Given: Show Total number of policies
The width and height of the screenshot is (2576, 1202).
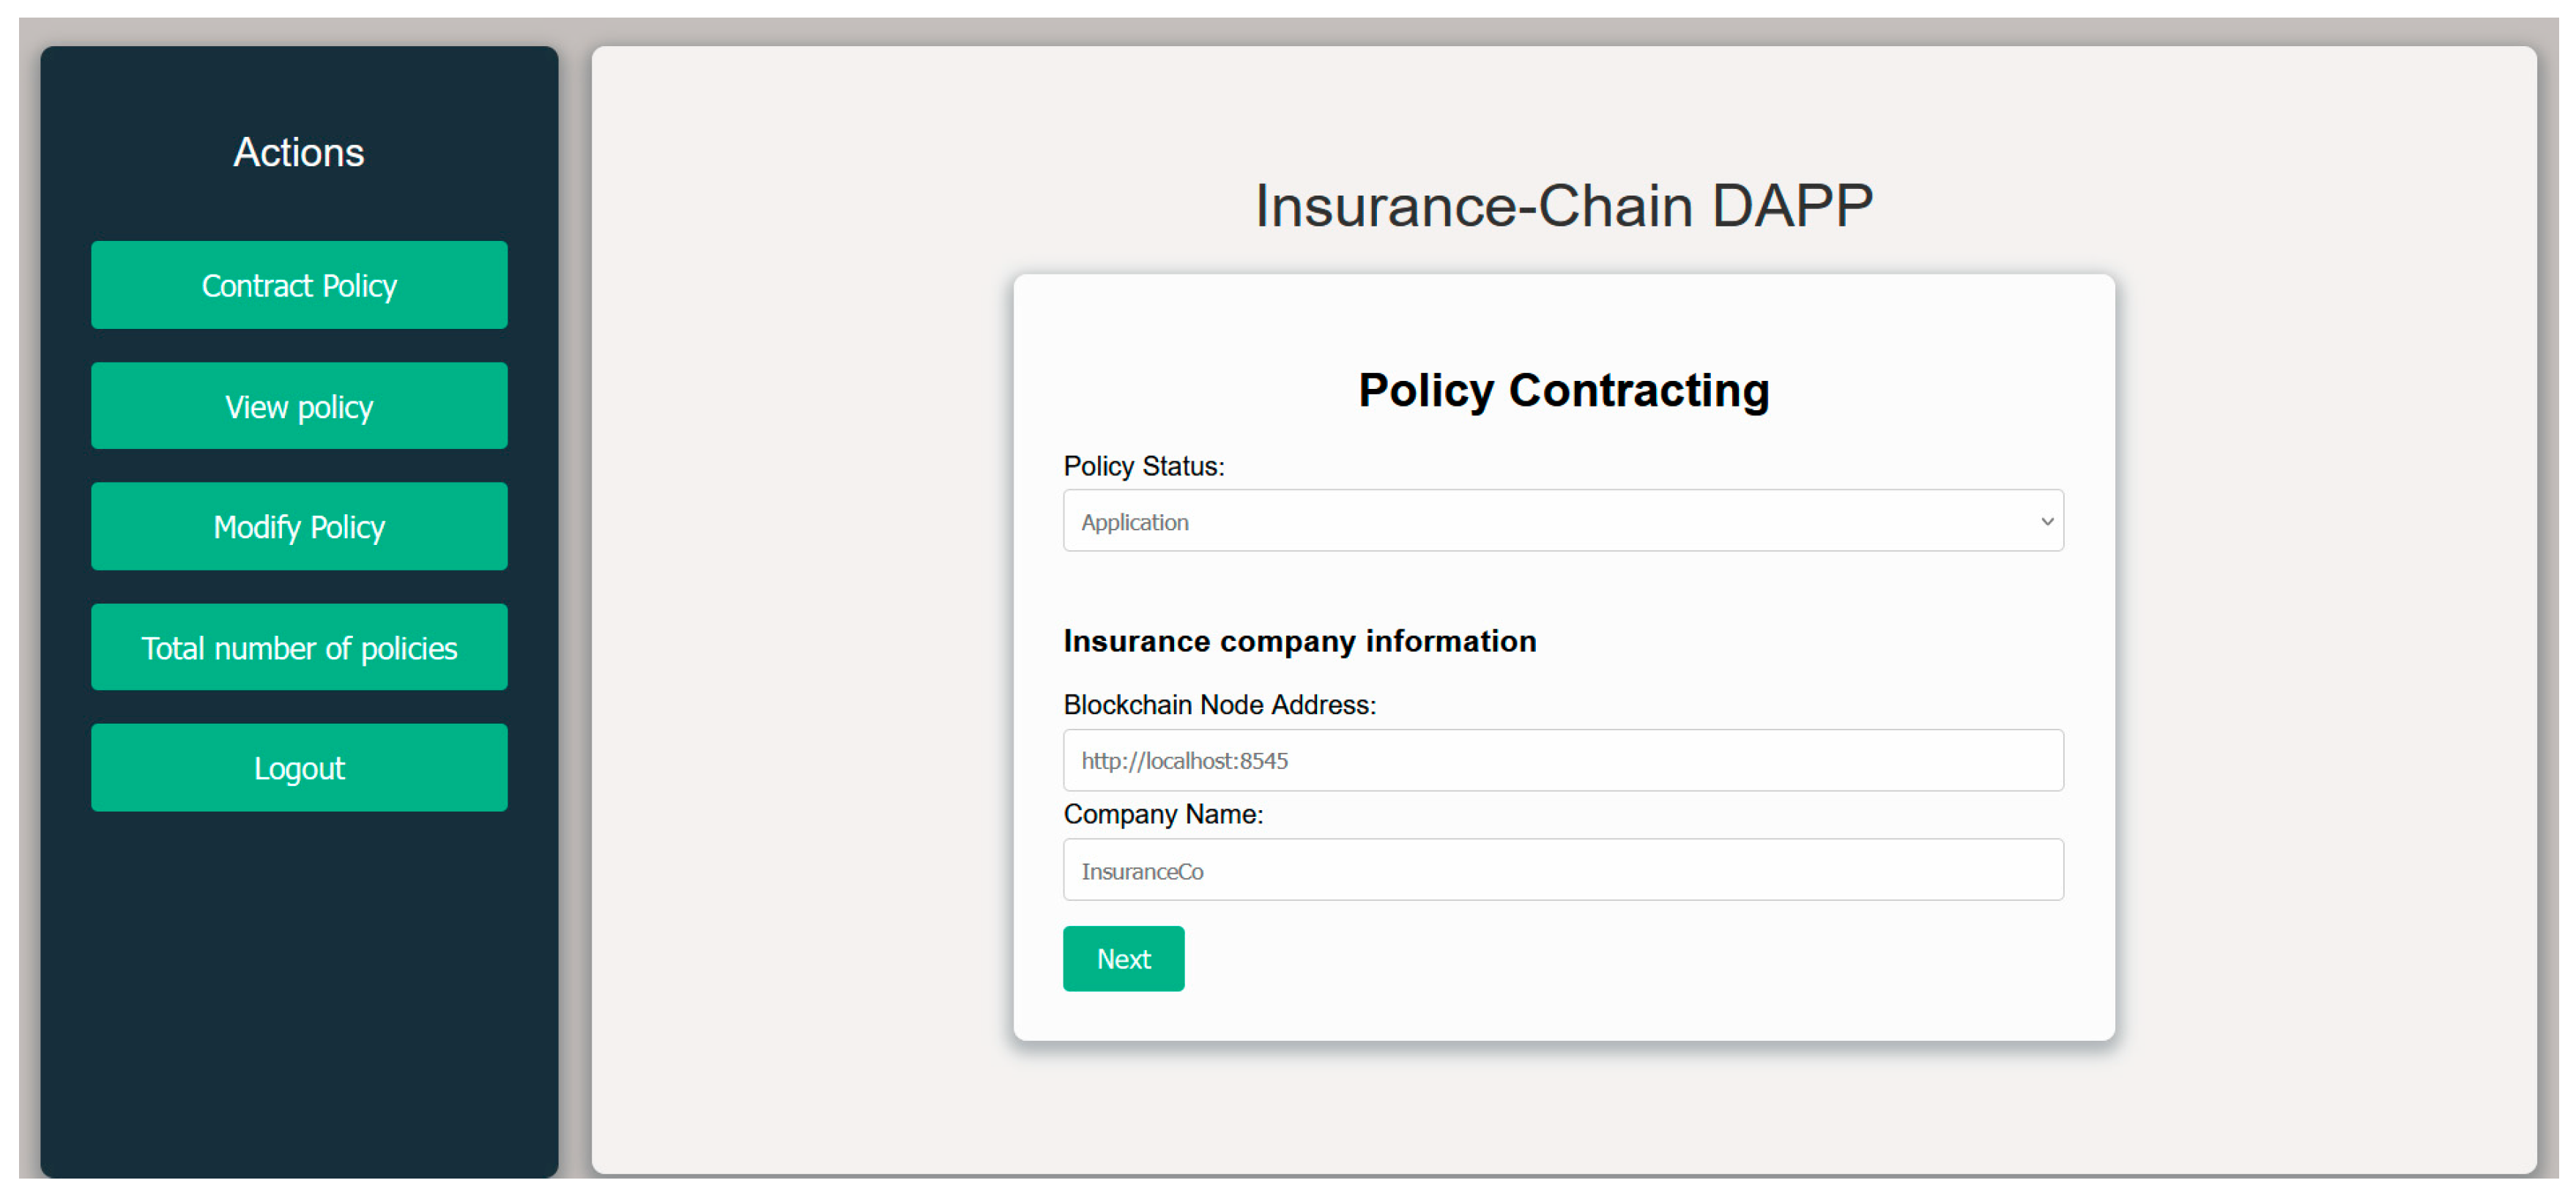Looking at the screenshot, I should pos(299,647).
